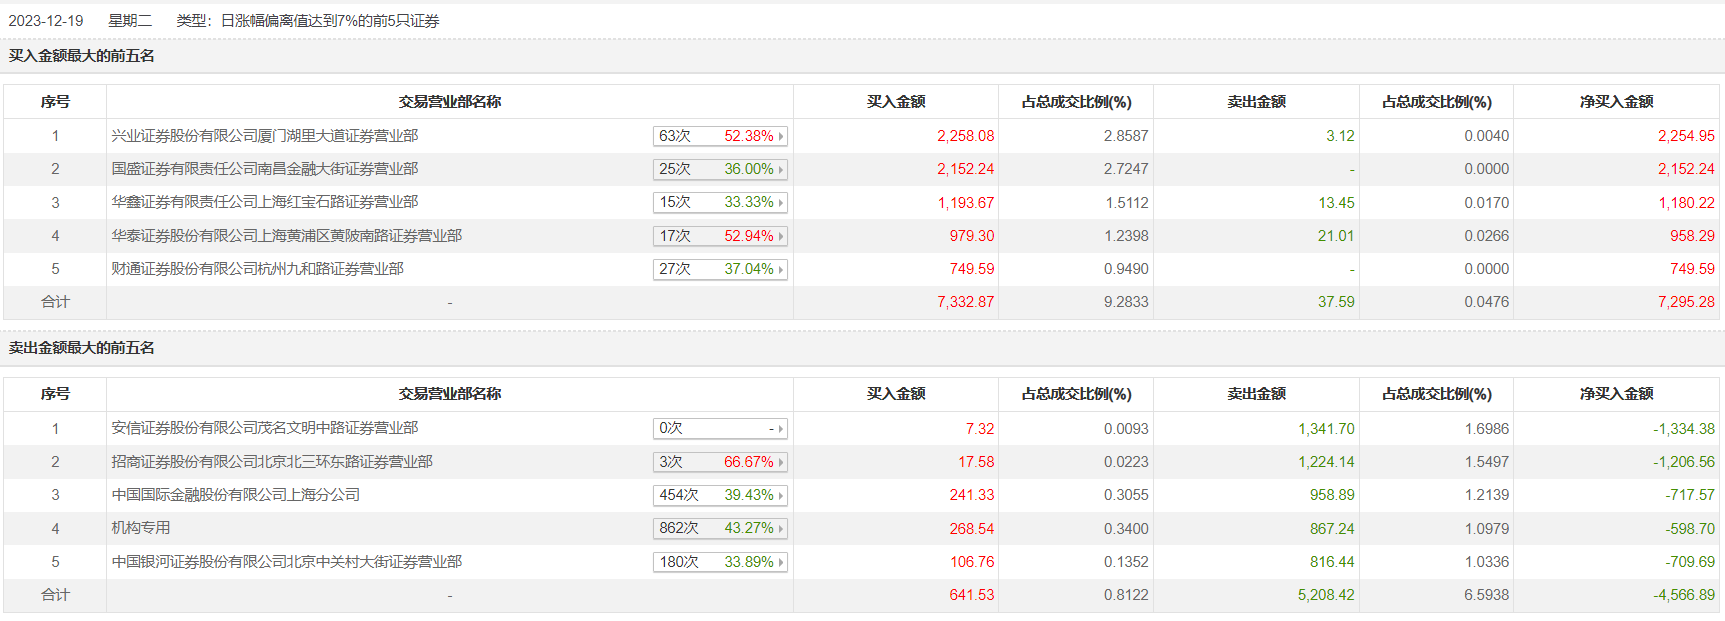
Task: Open the 0次 dropdown beside 安信证券
Action: click(720, 428)
